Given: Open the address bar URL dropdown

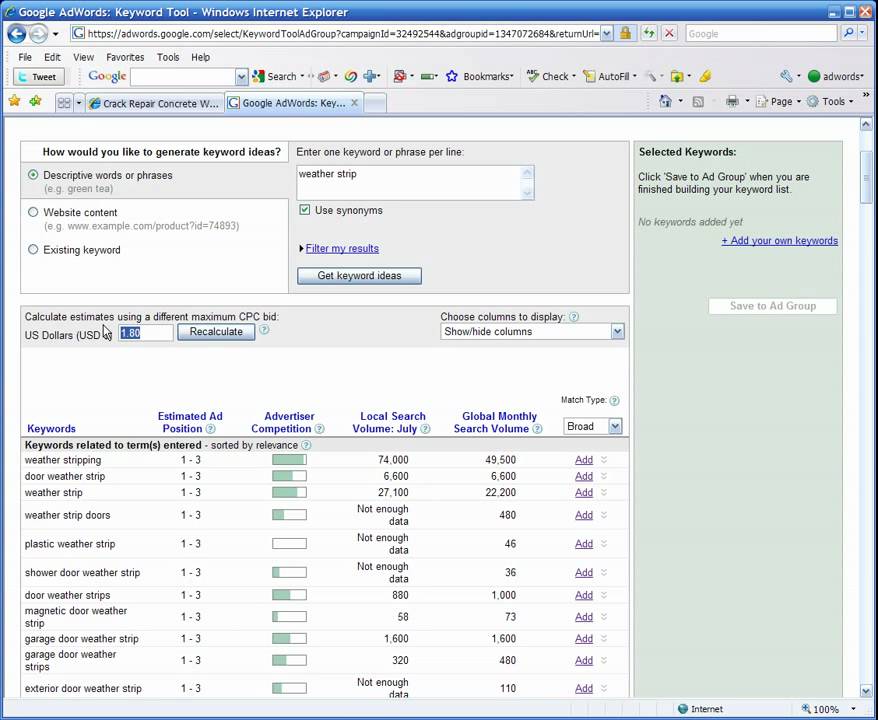Looking at the screenshot, I should click(x=606, y=34).
